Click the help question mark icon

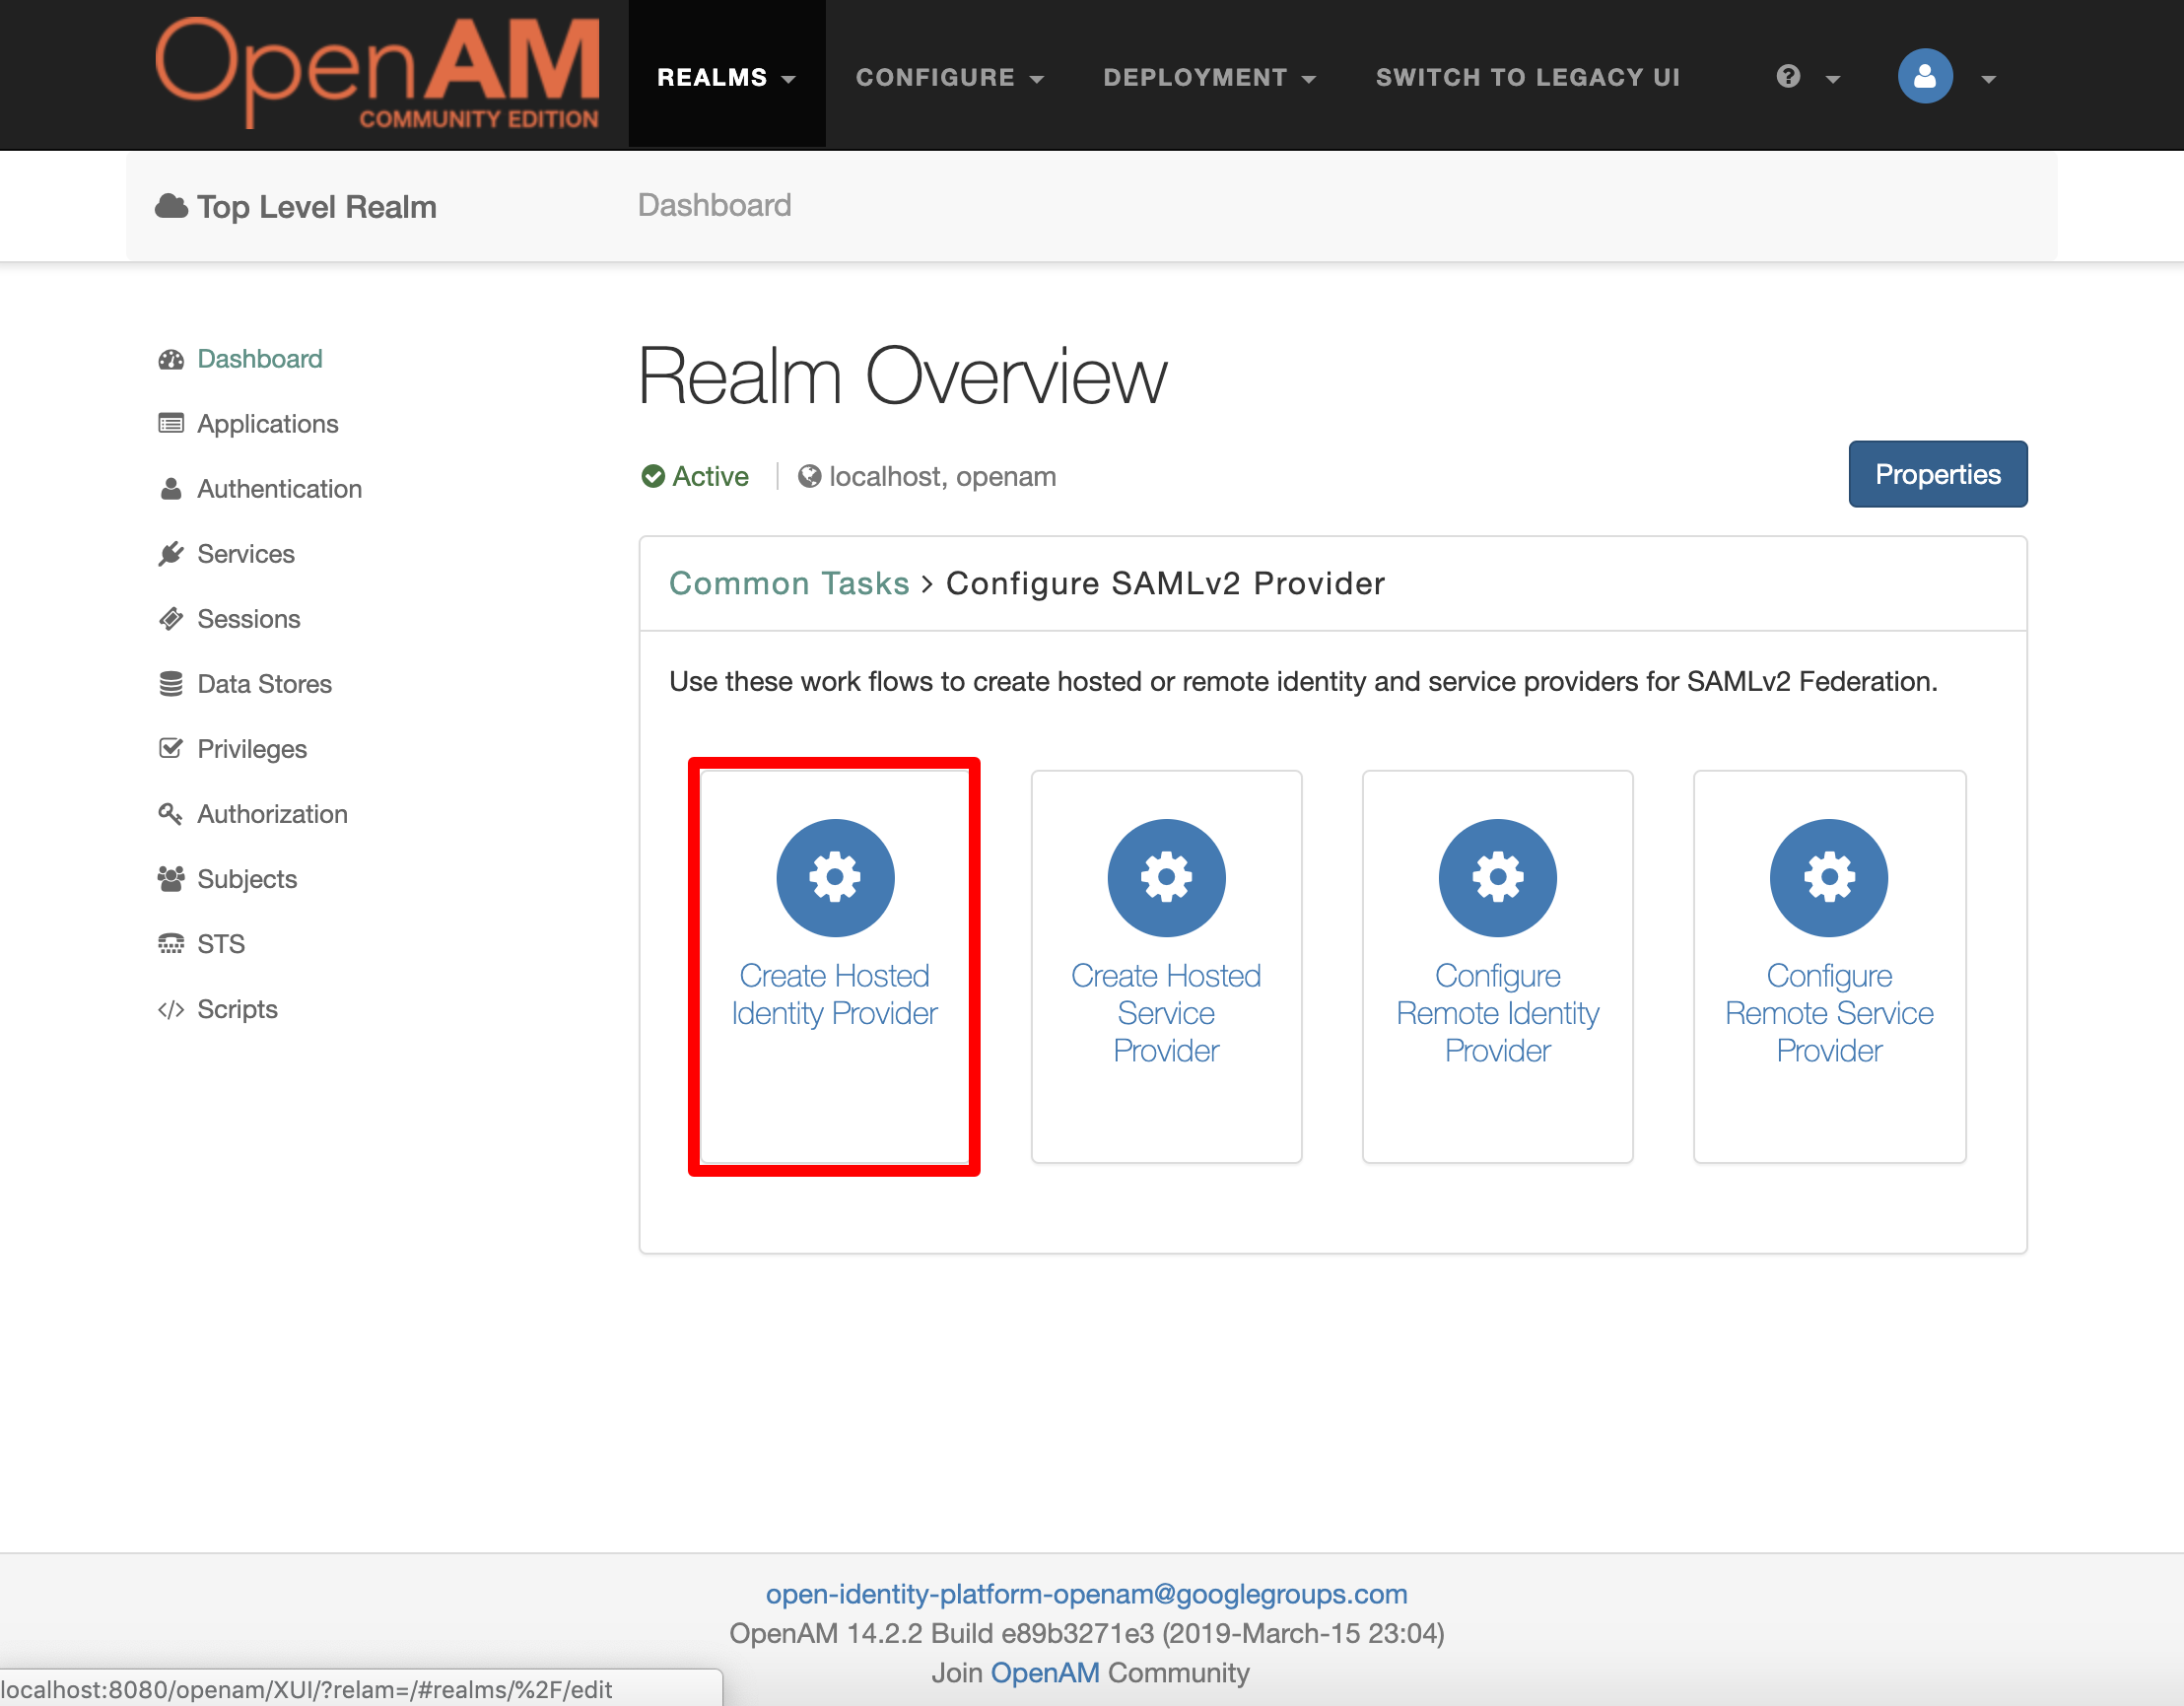[x=1788, y=77]
